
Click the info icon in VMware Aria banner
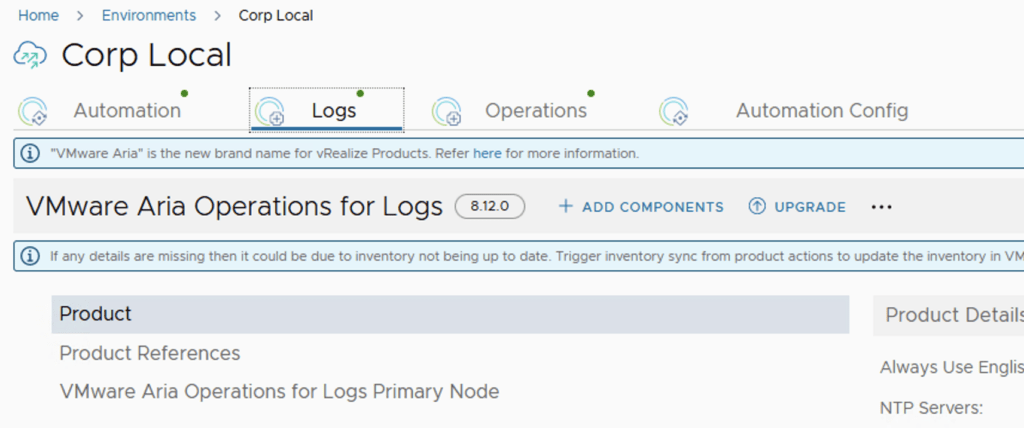[x=30, y=154]
